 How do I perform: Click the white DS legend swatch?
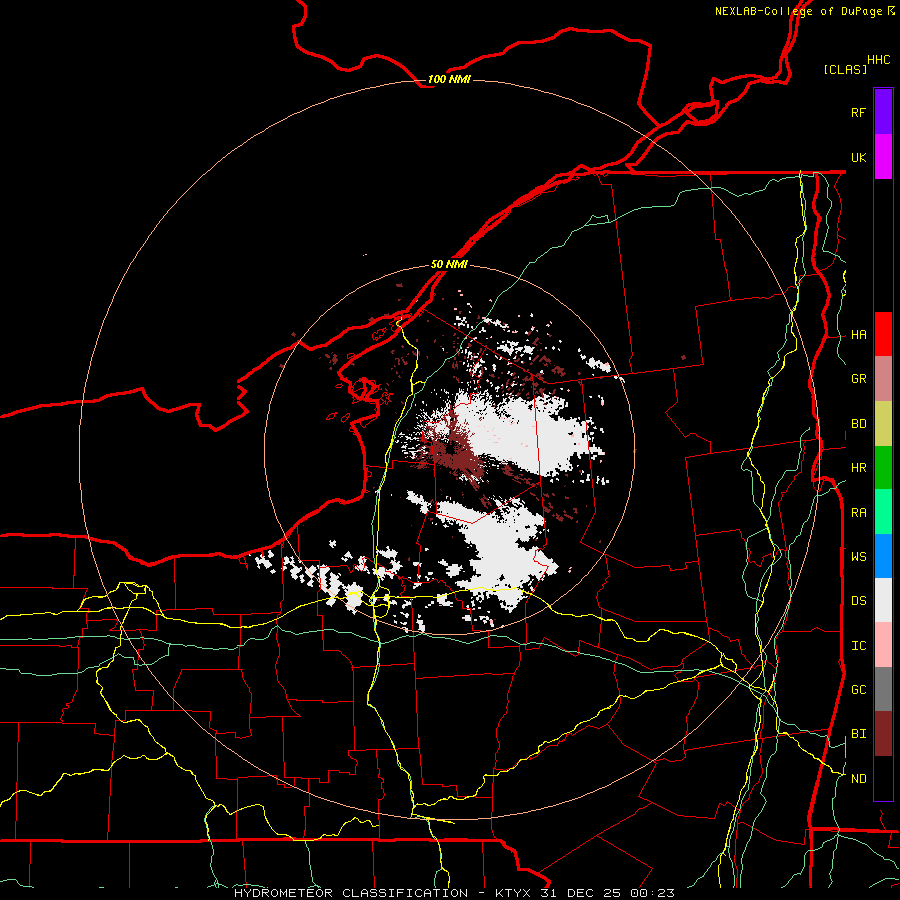(x=883, y=600)
